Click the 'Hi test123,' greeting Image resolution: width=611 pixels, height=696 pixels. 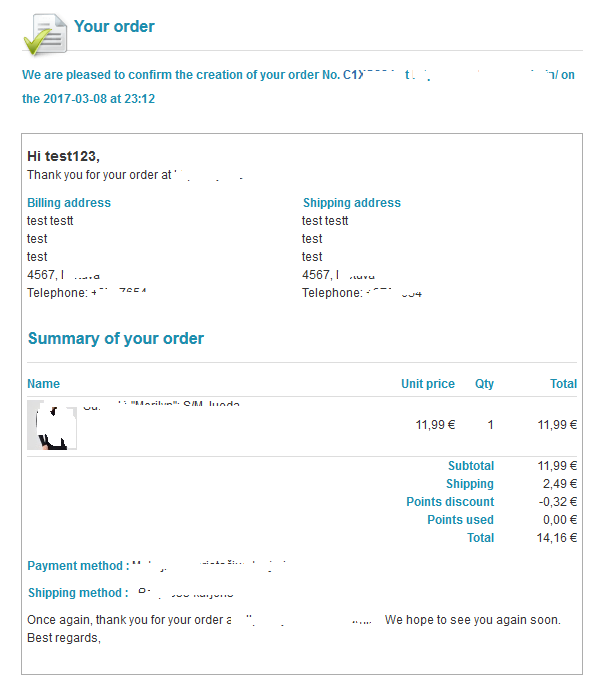[63, 156]
